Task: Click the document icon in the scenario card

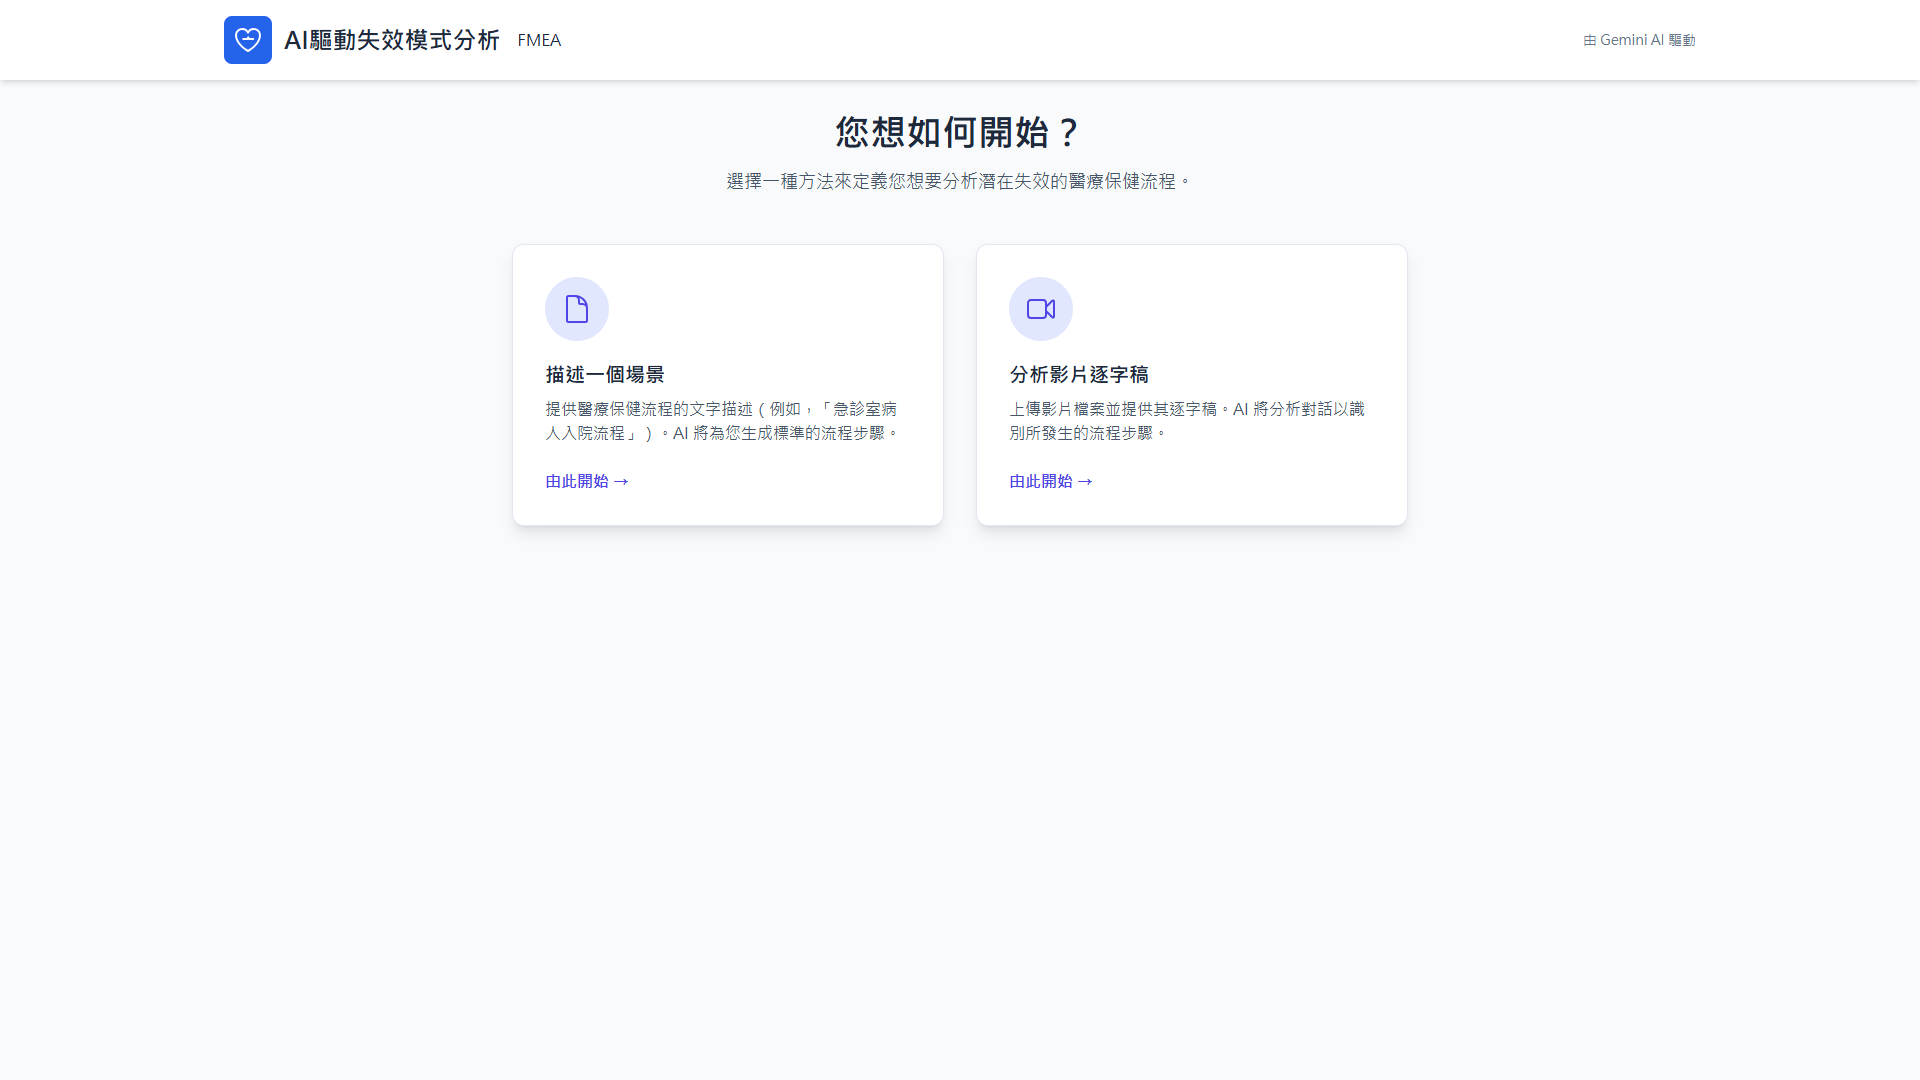Action: [x=577, y=309]
